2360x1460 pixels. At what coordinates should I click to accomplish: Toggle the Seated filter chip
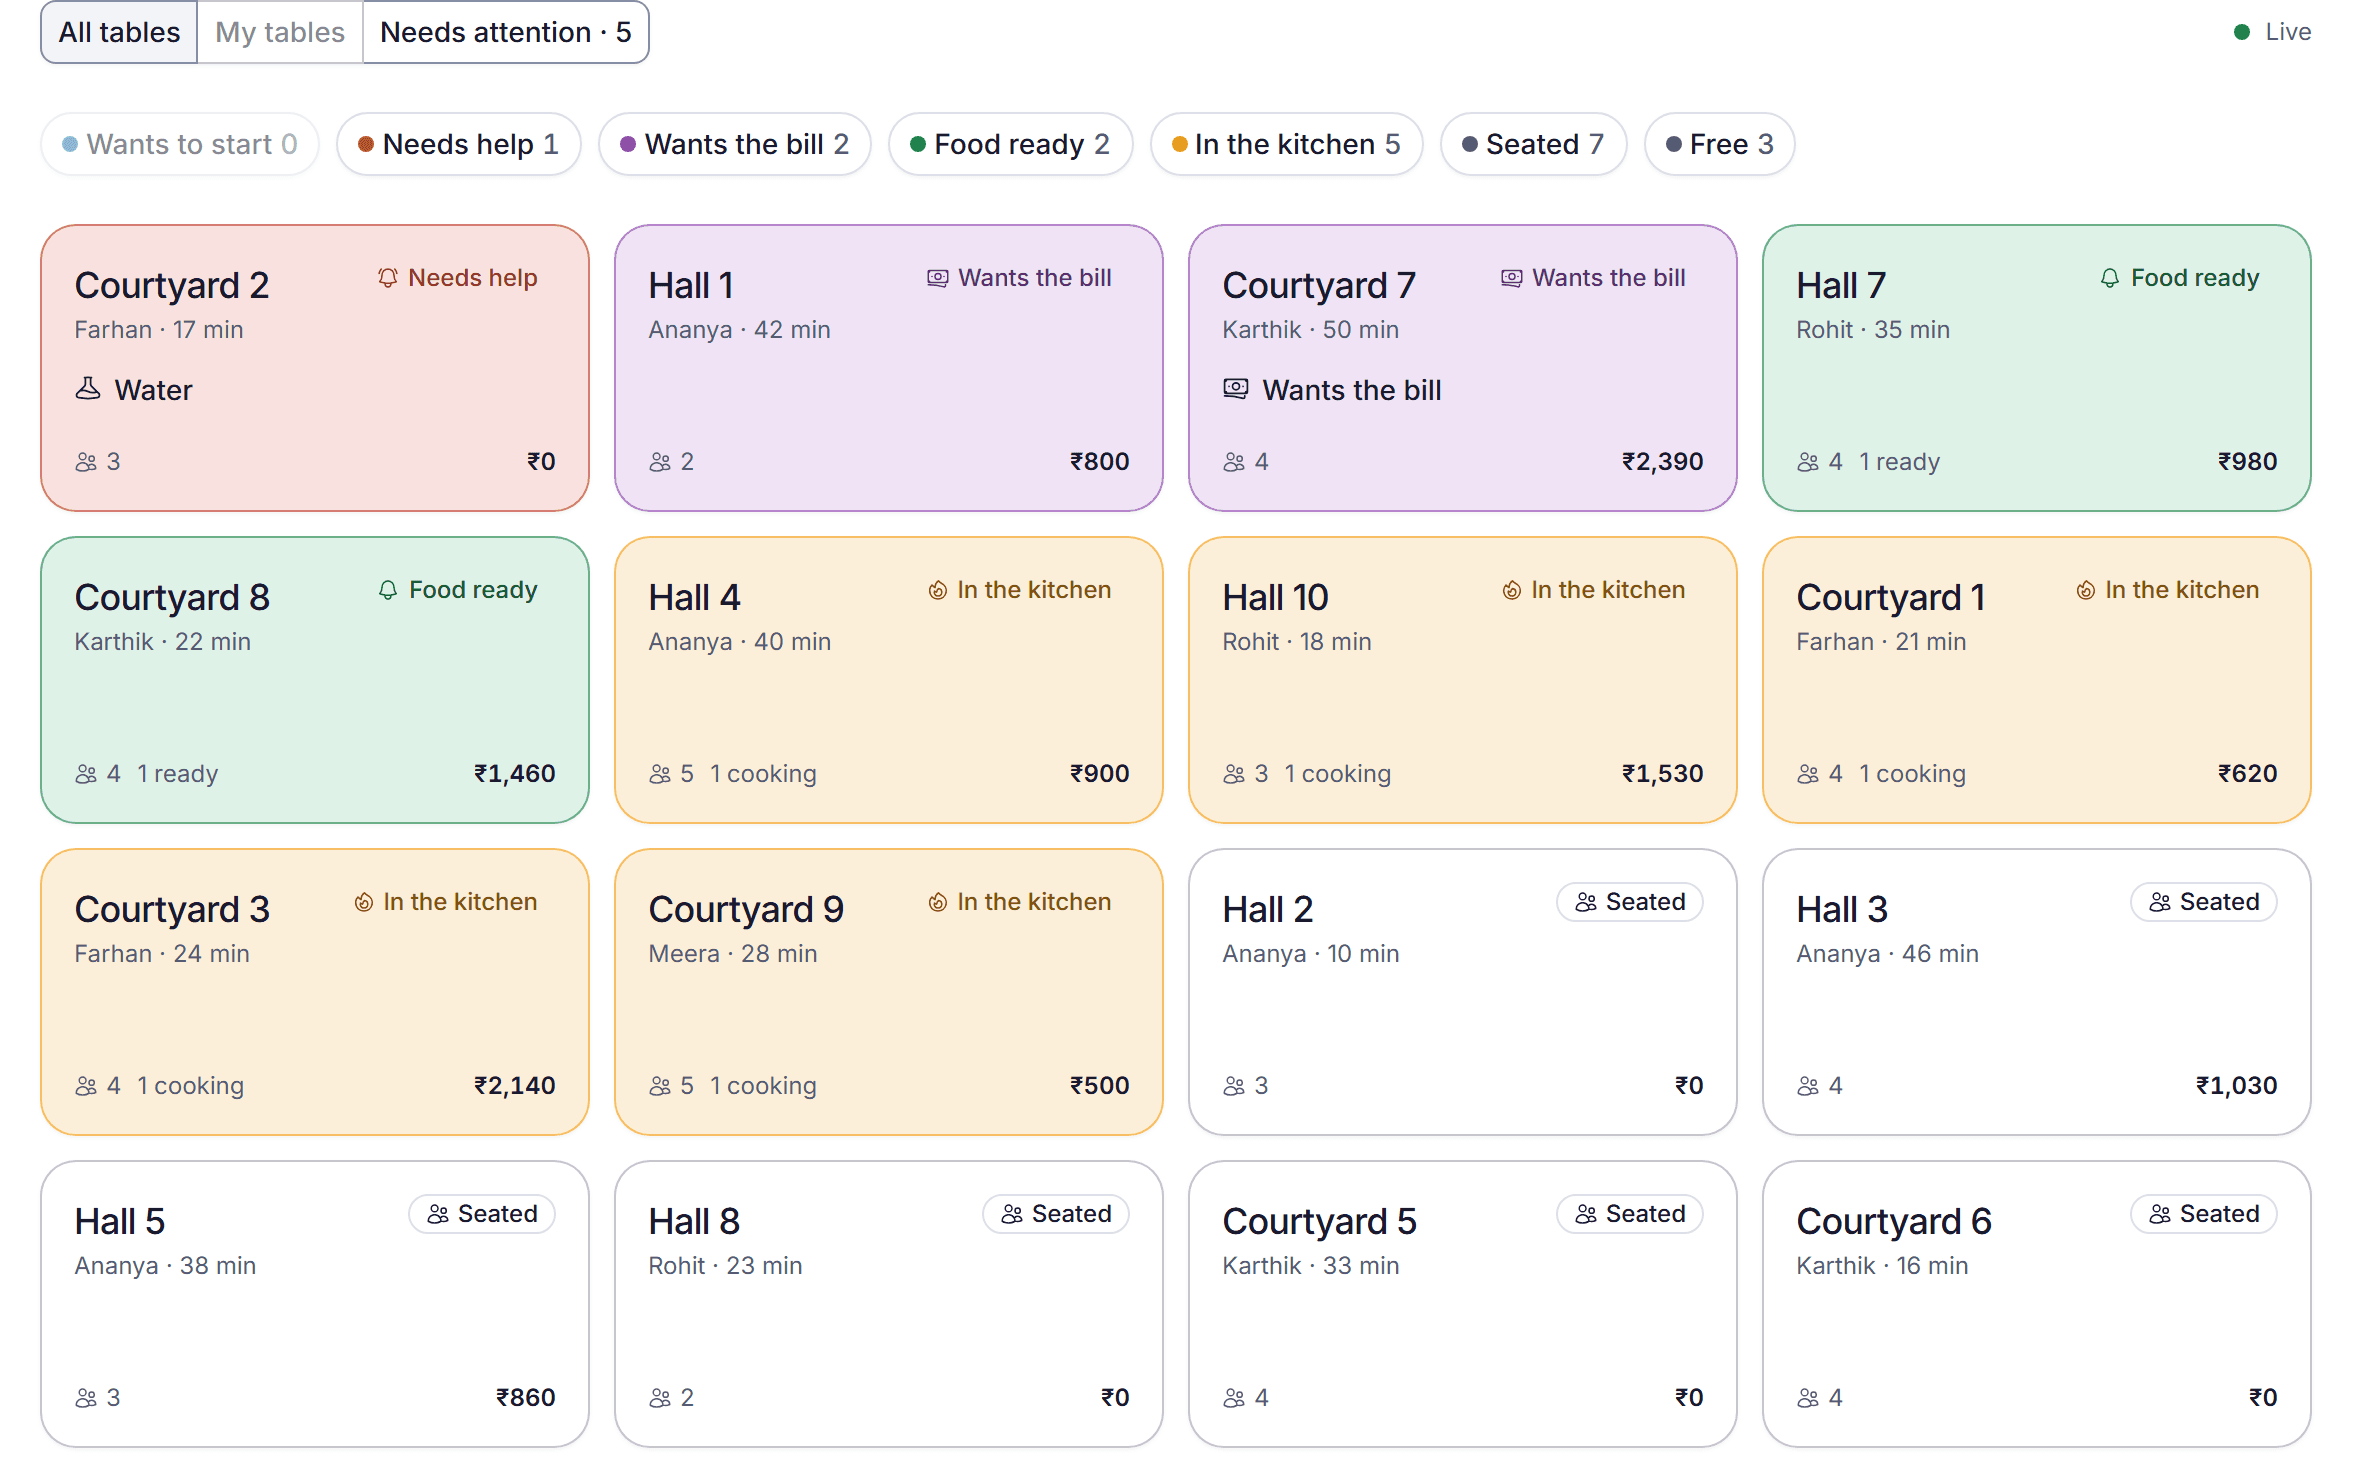(x=1533, y=144)
